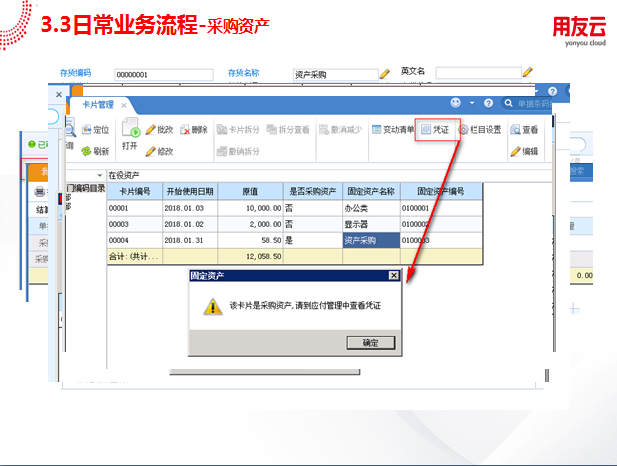Click the 开始使用日期 column header

190,192
